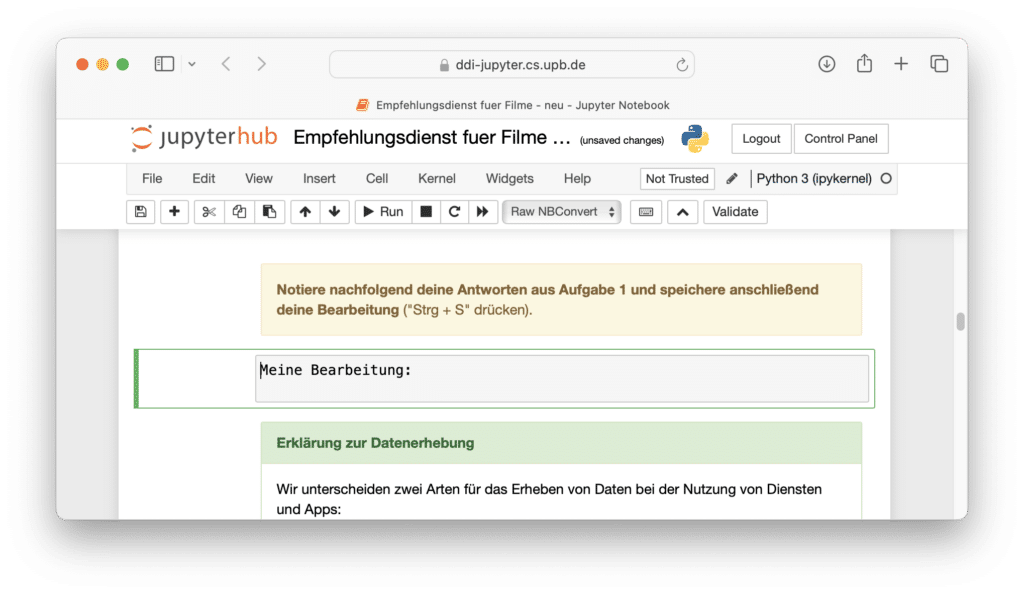Go forward with Safari's forward arrow

(261, 64)
